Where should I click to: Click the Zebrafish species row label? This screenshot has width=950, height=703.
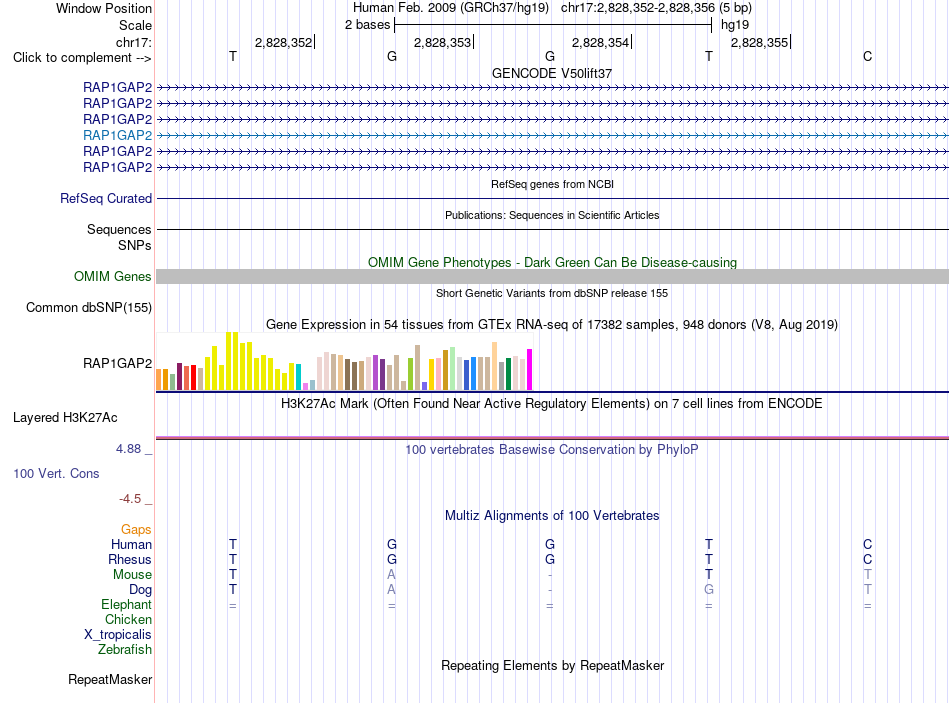(x=125, y=650)
